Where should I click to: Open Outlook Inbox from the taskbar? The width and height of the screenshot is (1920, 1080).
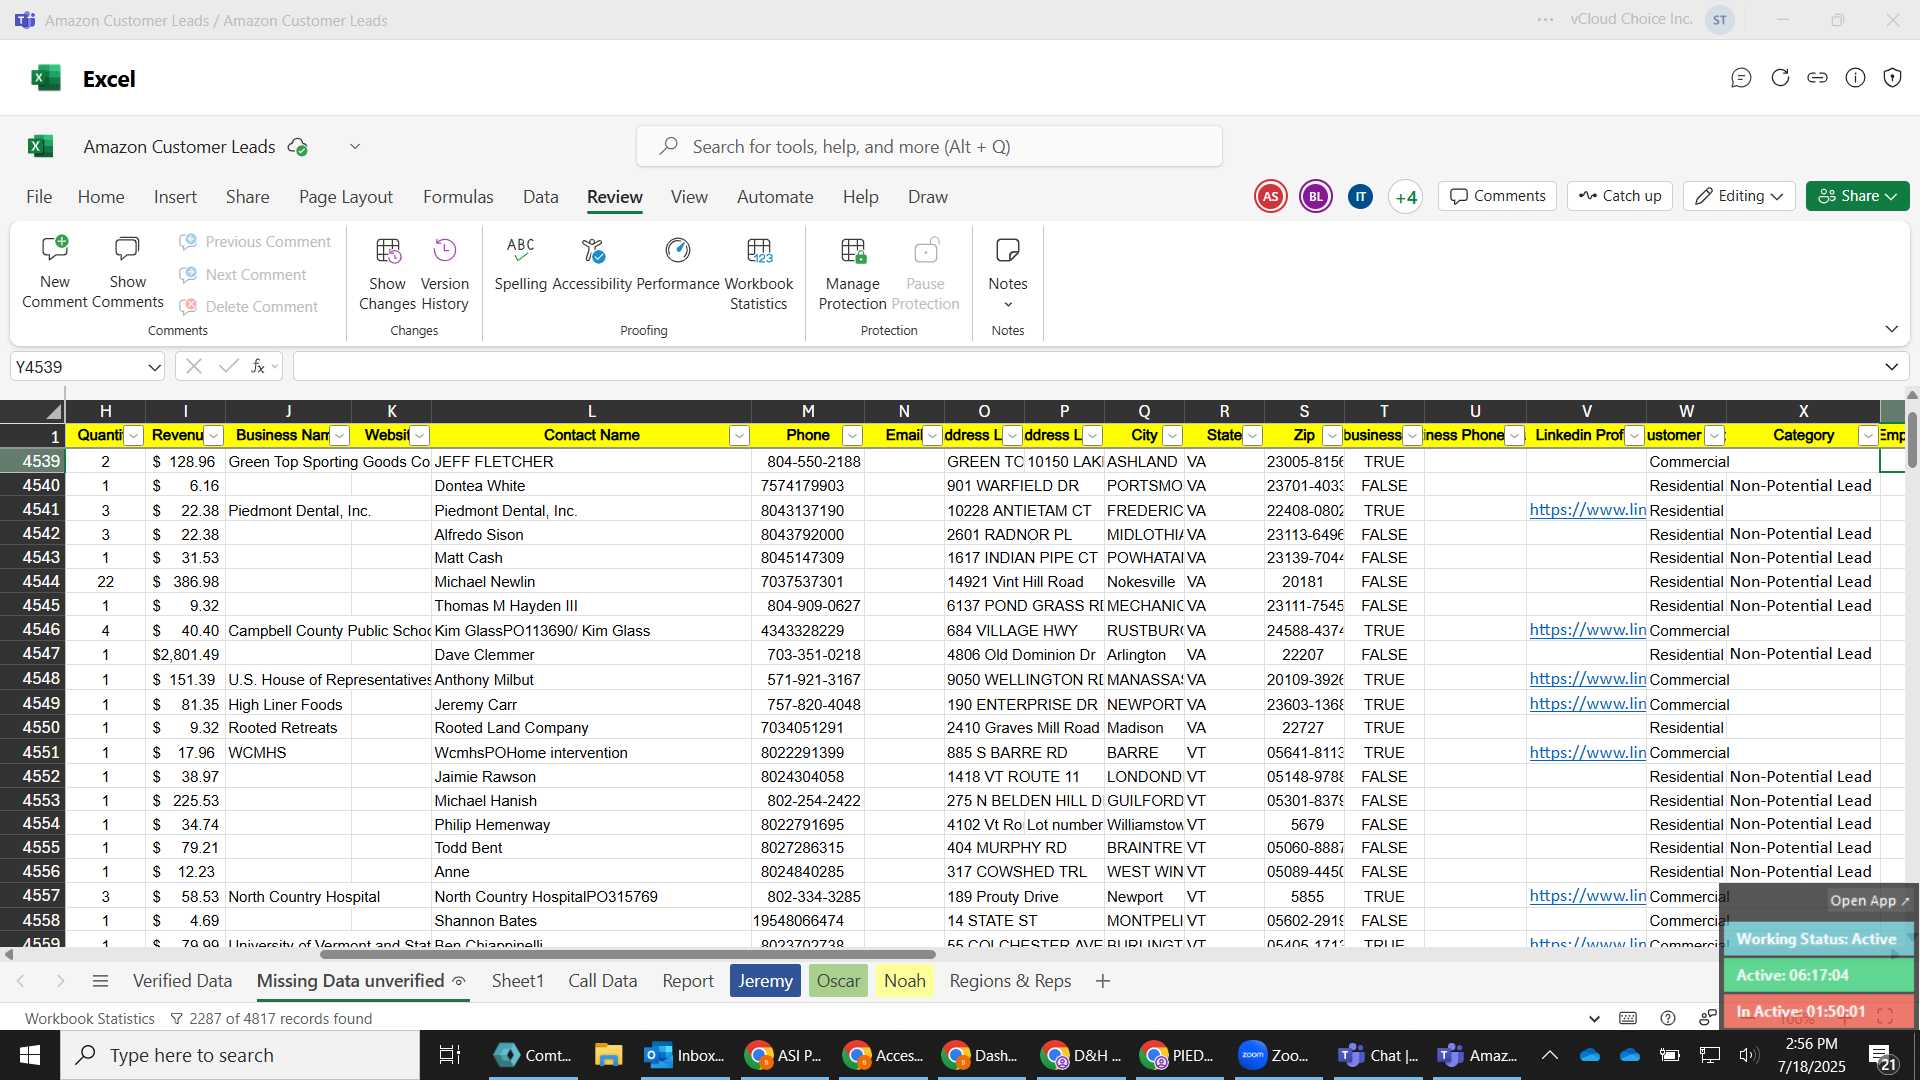click(685, 1055)
